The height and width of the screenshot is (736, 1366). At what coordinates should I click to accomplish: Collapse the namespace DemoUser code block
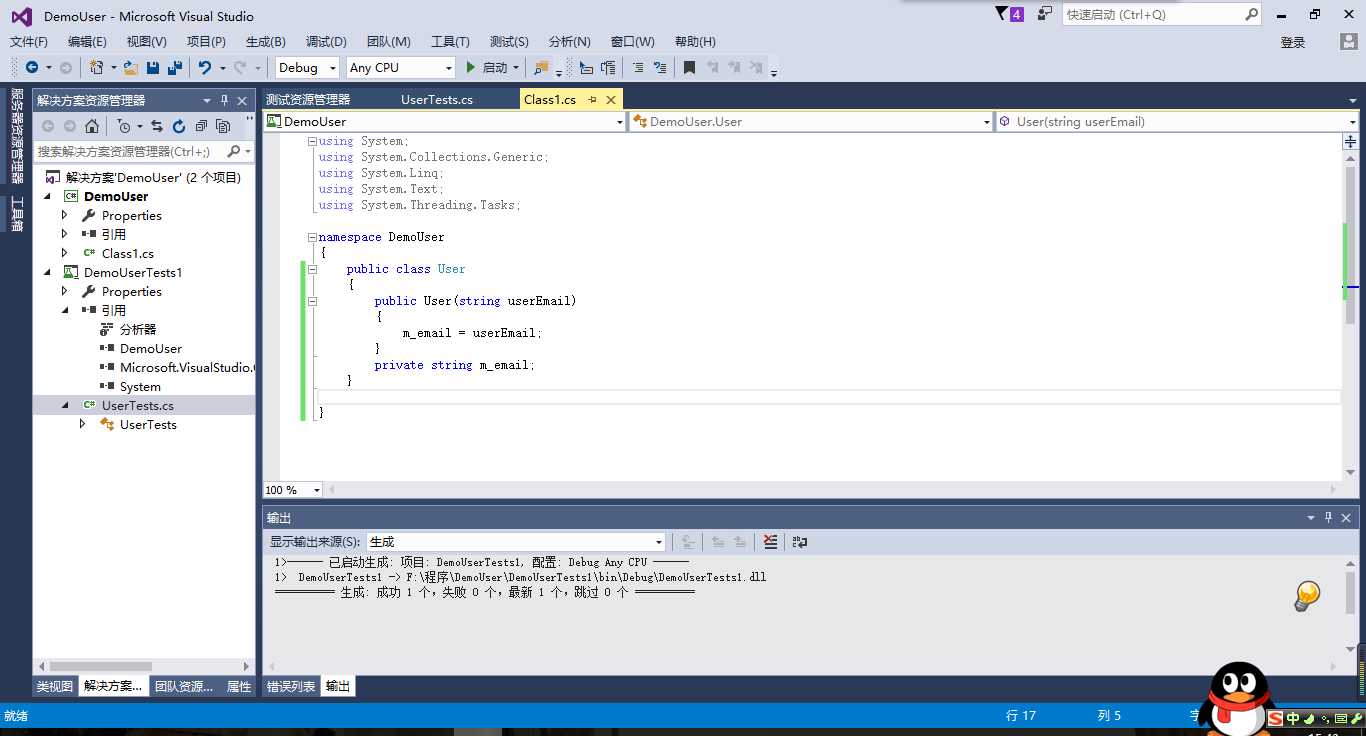click(312, 237)
